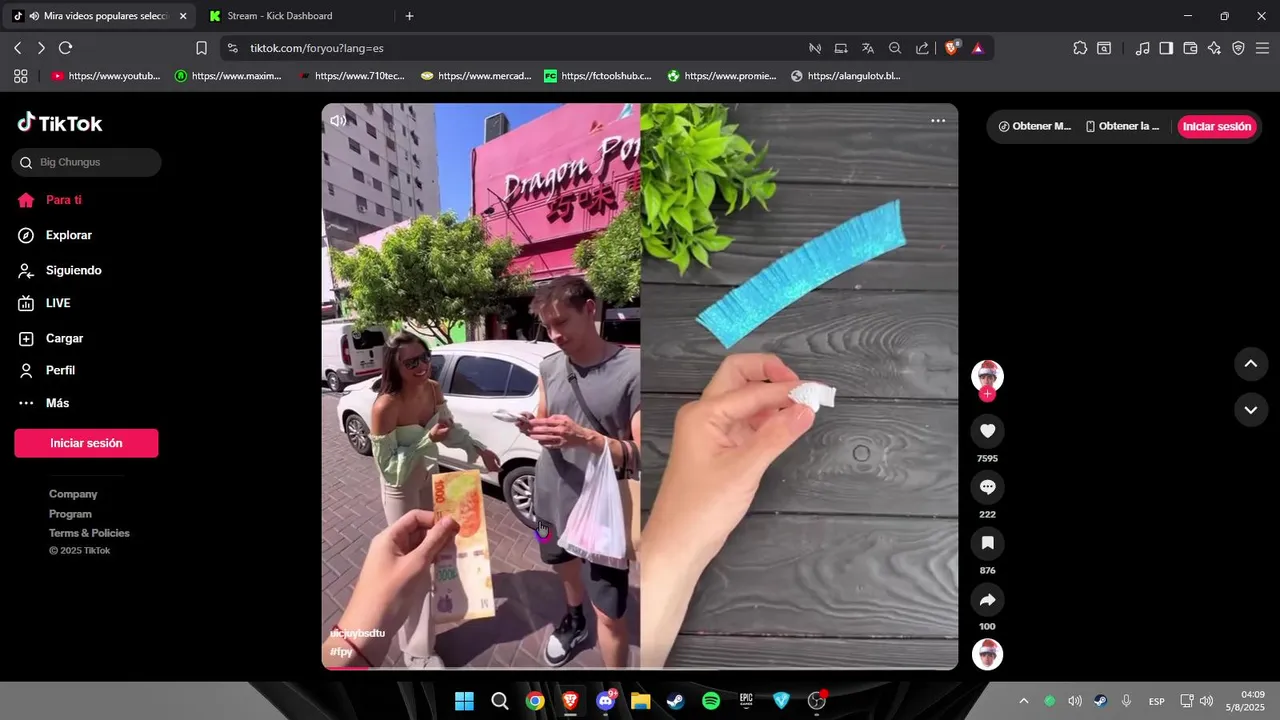Open the video's three-dot options menu
Image resolution: width=1280 pixels, height=720 pixels.
pos(938,121)
